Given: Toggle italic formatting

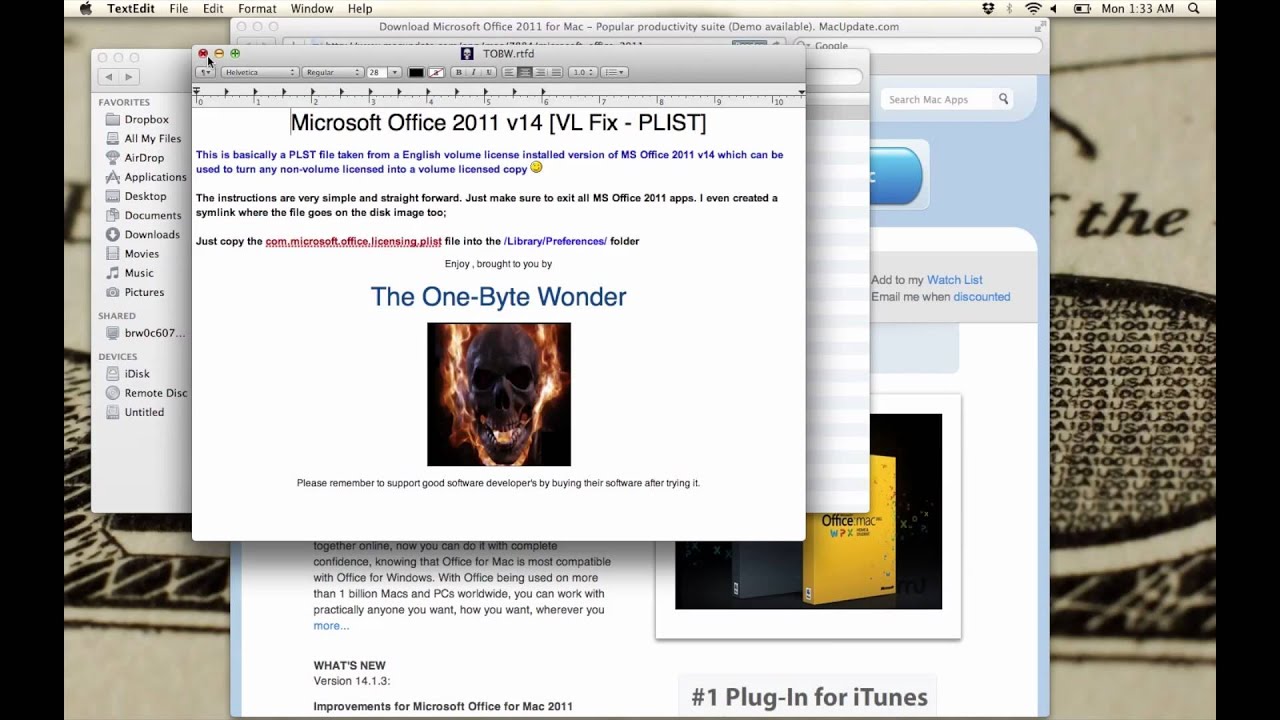Looking at the screenshot, I should pos(473,72).
